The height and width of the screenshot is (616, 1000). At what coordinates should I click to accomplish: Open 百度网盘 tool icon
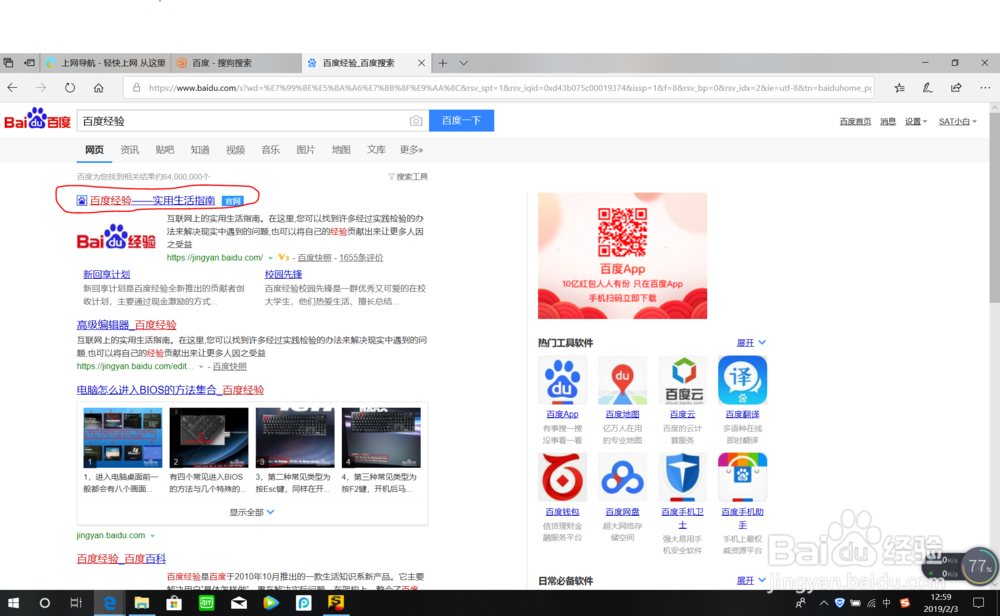(622, 478)
